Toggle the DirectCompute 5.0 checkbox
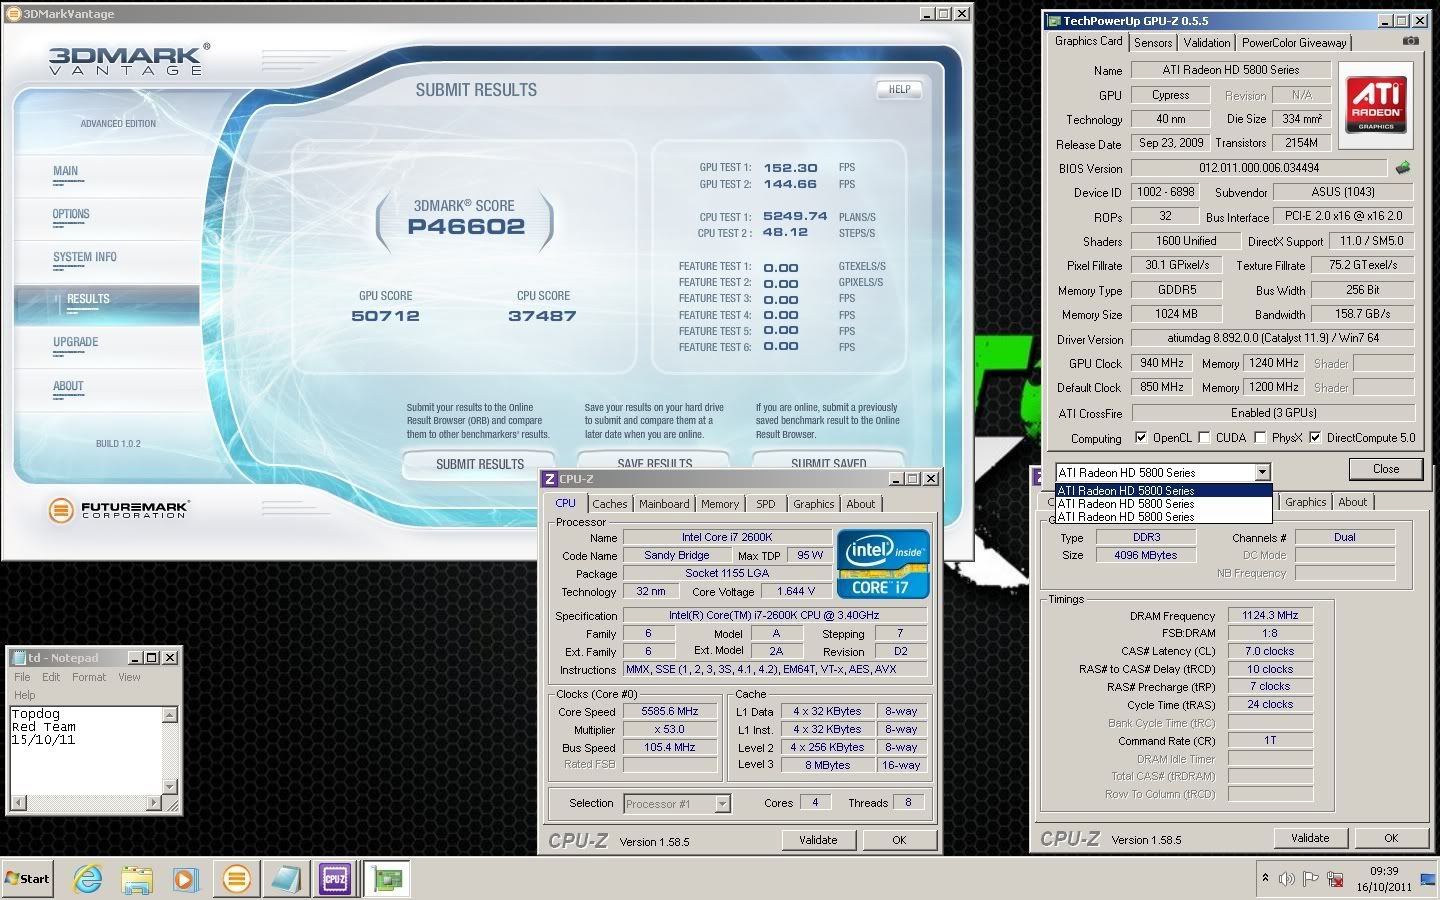Viewport: 1440px width, 900px height. (x=1315, y=437)
